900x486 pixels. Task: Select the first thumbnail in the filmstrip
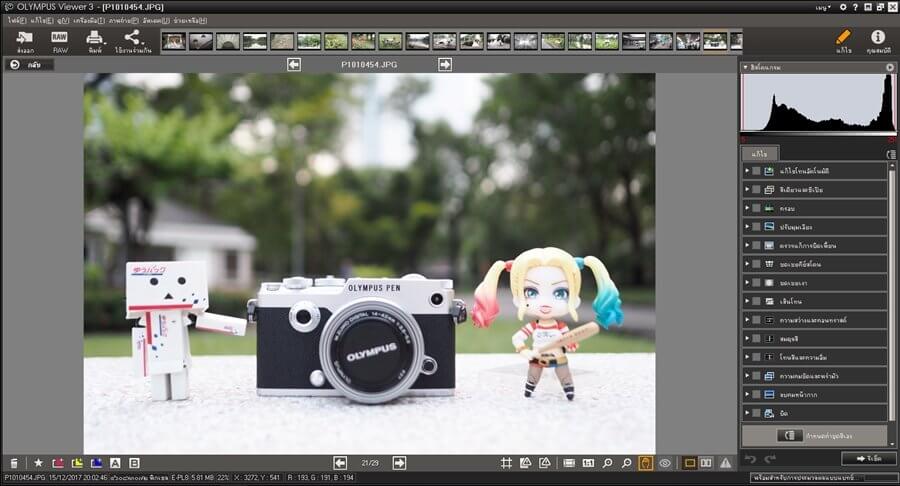[173, 41]
